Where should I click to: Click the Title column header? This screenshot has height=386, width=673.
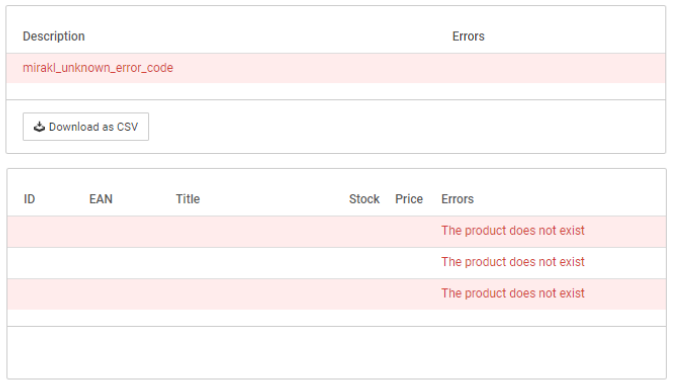point(188,199)
